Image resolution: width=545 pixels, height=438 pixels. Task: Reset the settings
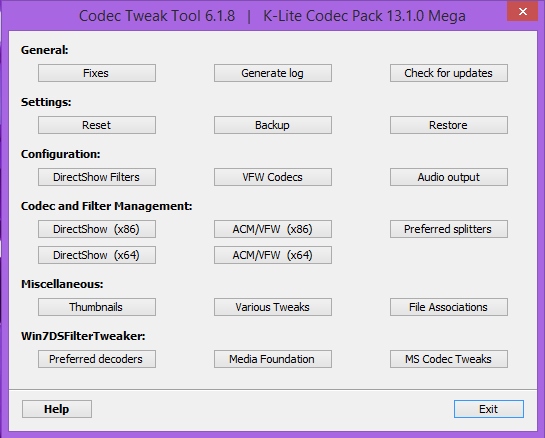[97, 125]
